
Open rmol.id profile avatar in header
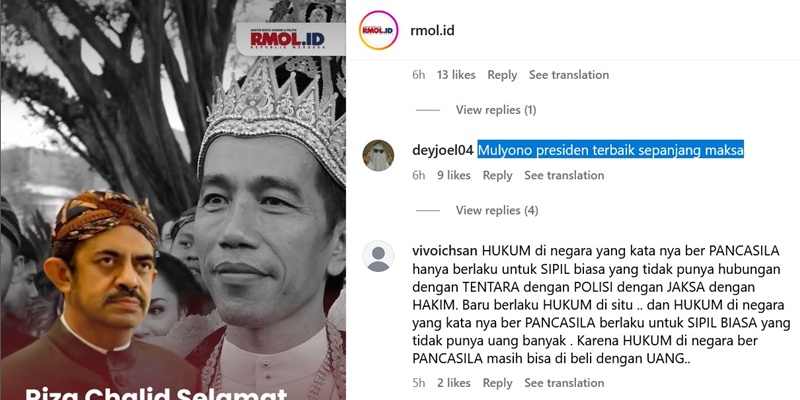[x=378, y=30]
